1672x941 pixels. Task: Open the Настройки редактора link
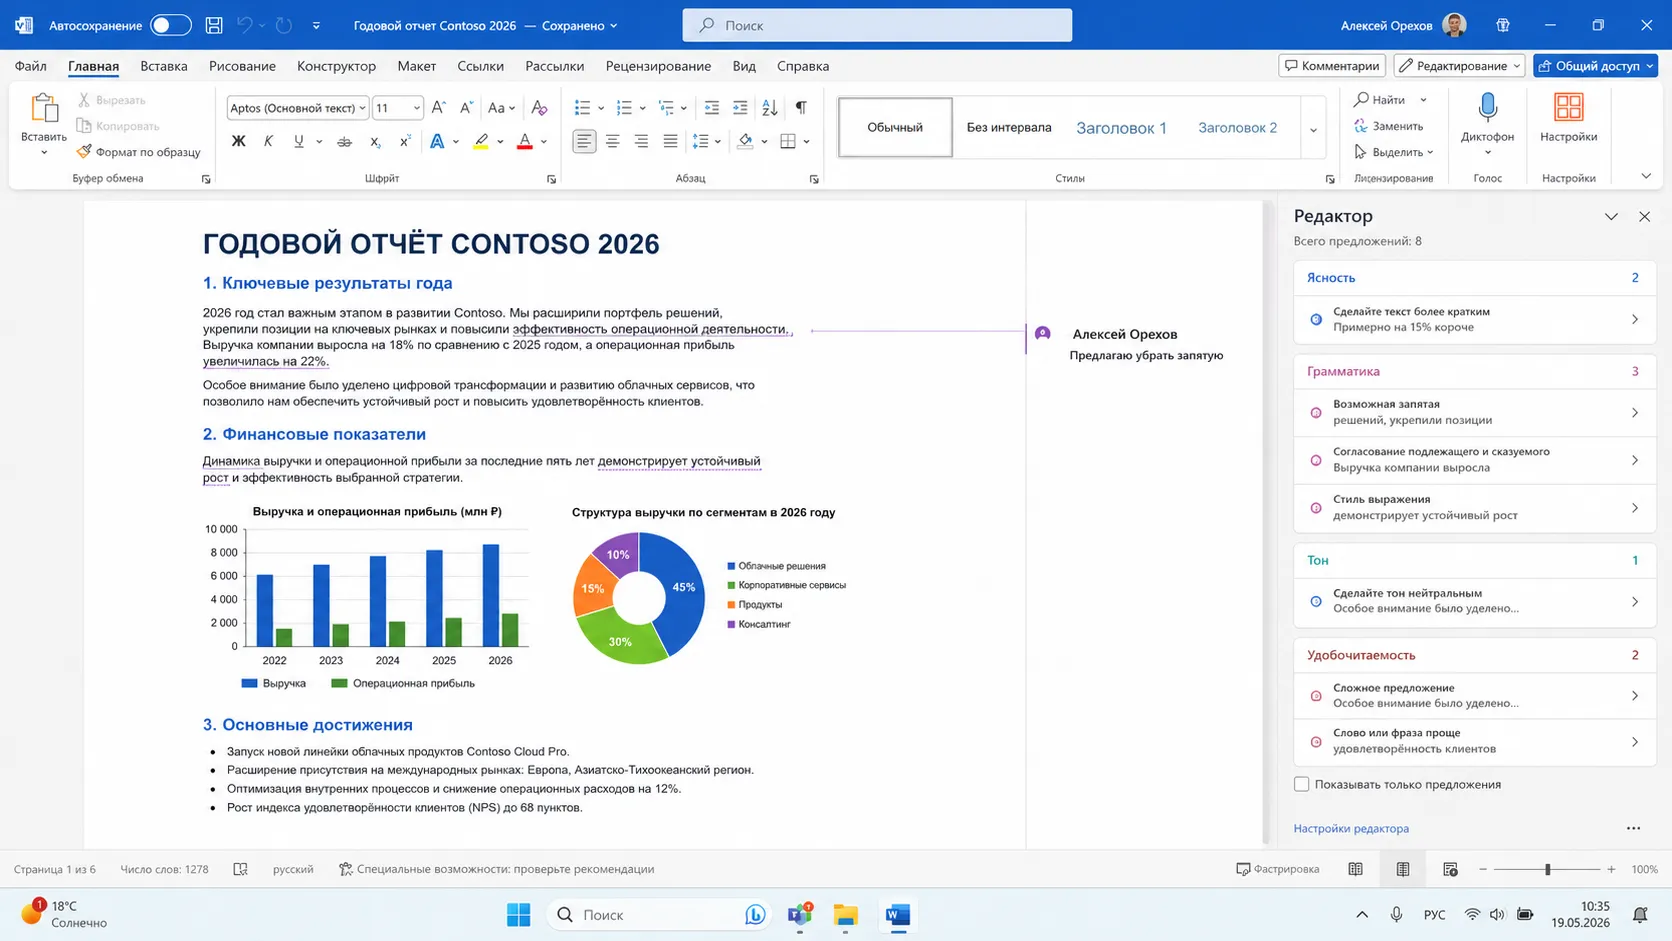coord(1351,828)
